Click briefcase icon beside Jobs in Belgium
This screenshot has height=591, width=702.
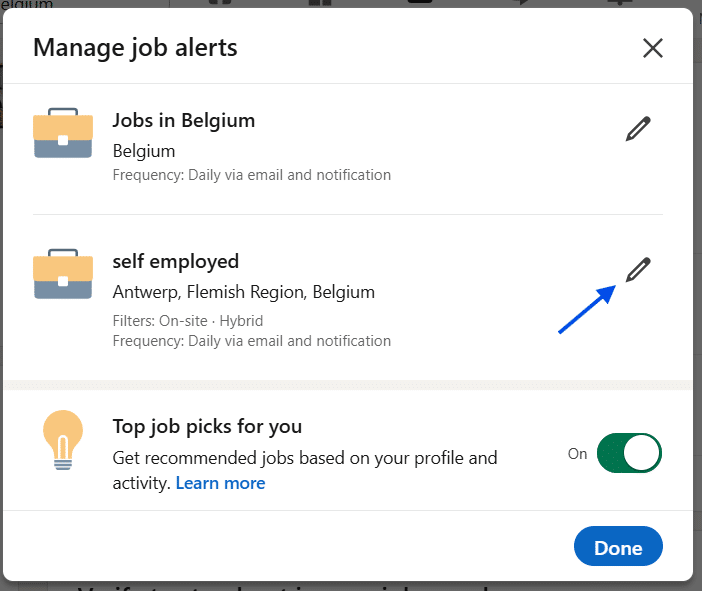point(63,136)
